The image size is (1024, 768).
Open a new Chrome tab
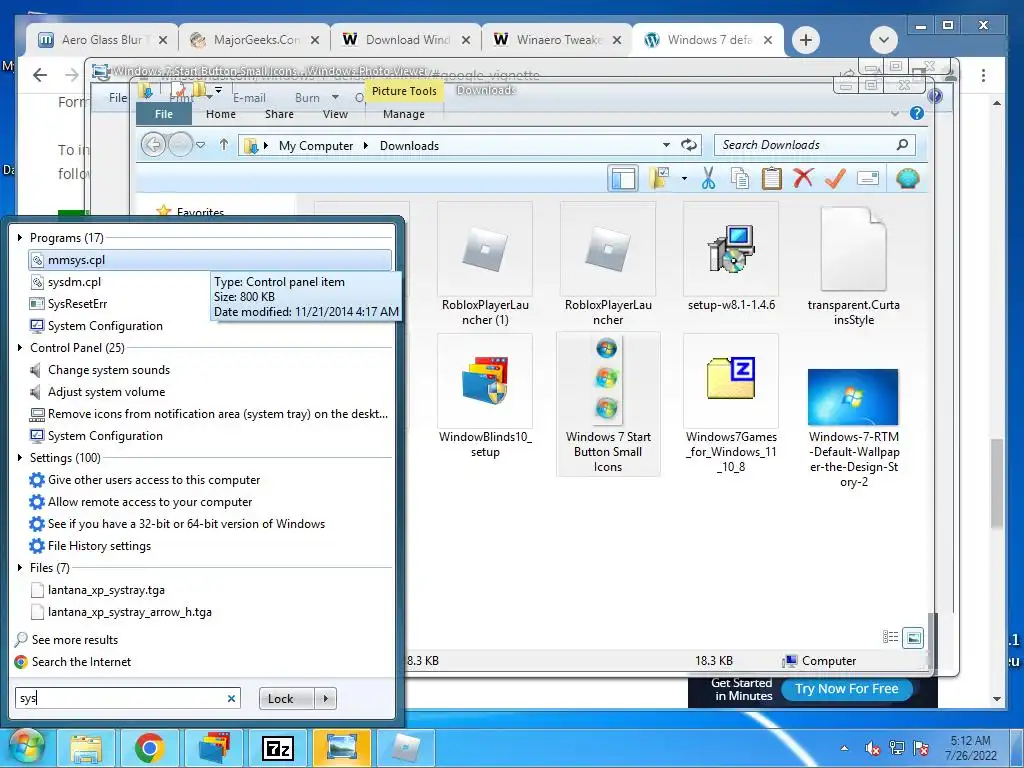pyautogui.click(x=806, y=40)
